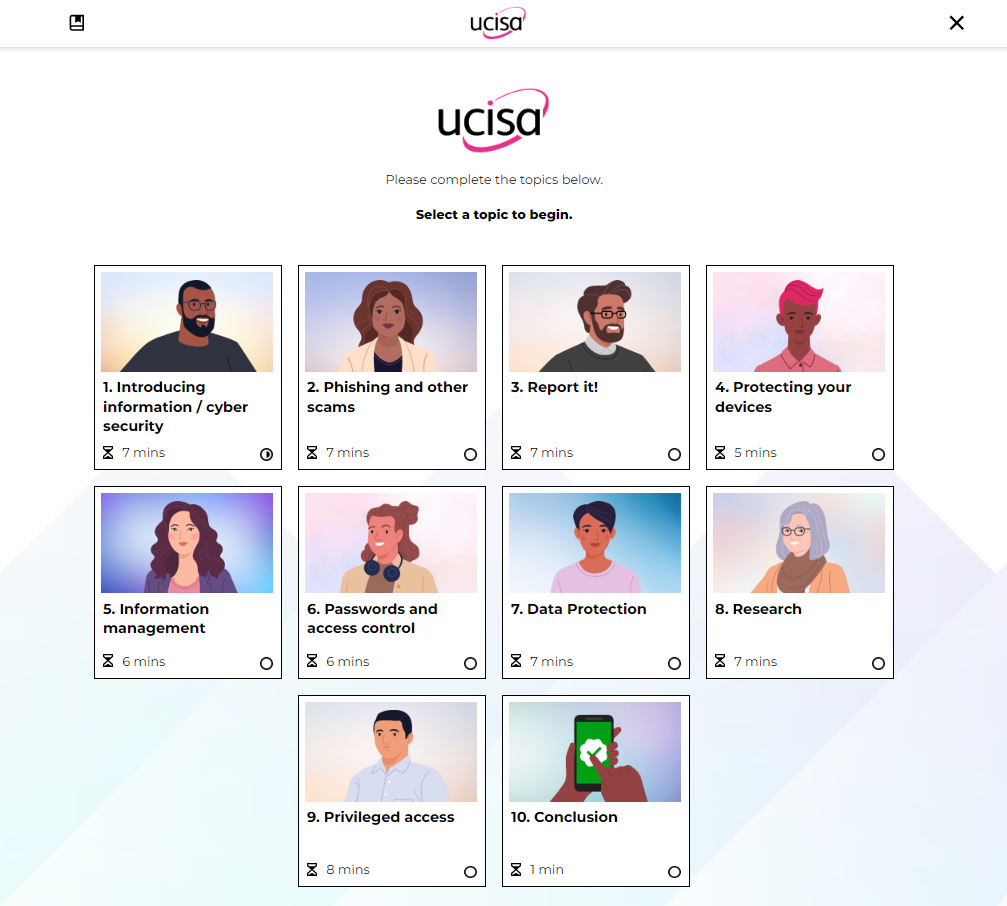Select the Phishing and other scams topic
The height and width of the screenshot is (906, 1007).
387,397
